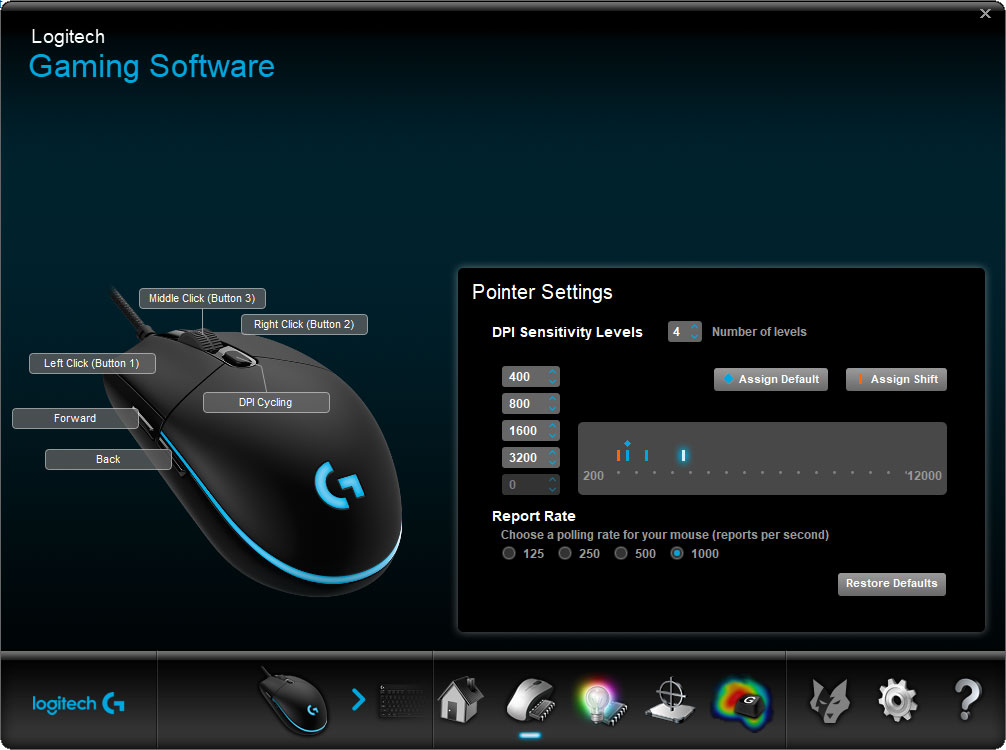The image size is (1006, 750).
Task: Click the DPI Cycling button label
Action: tap(266, 402)
